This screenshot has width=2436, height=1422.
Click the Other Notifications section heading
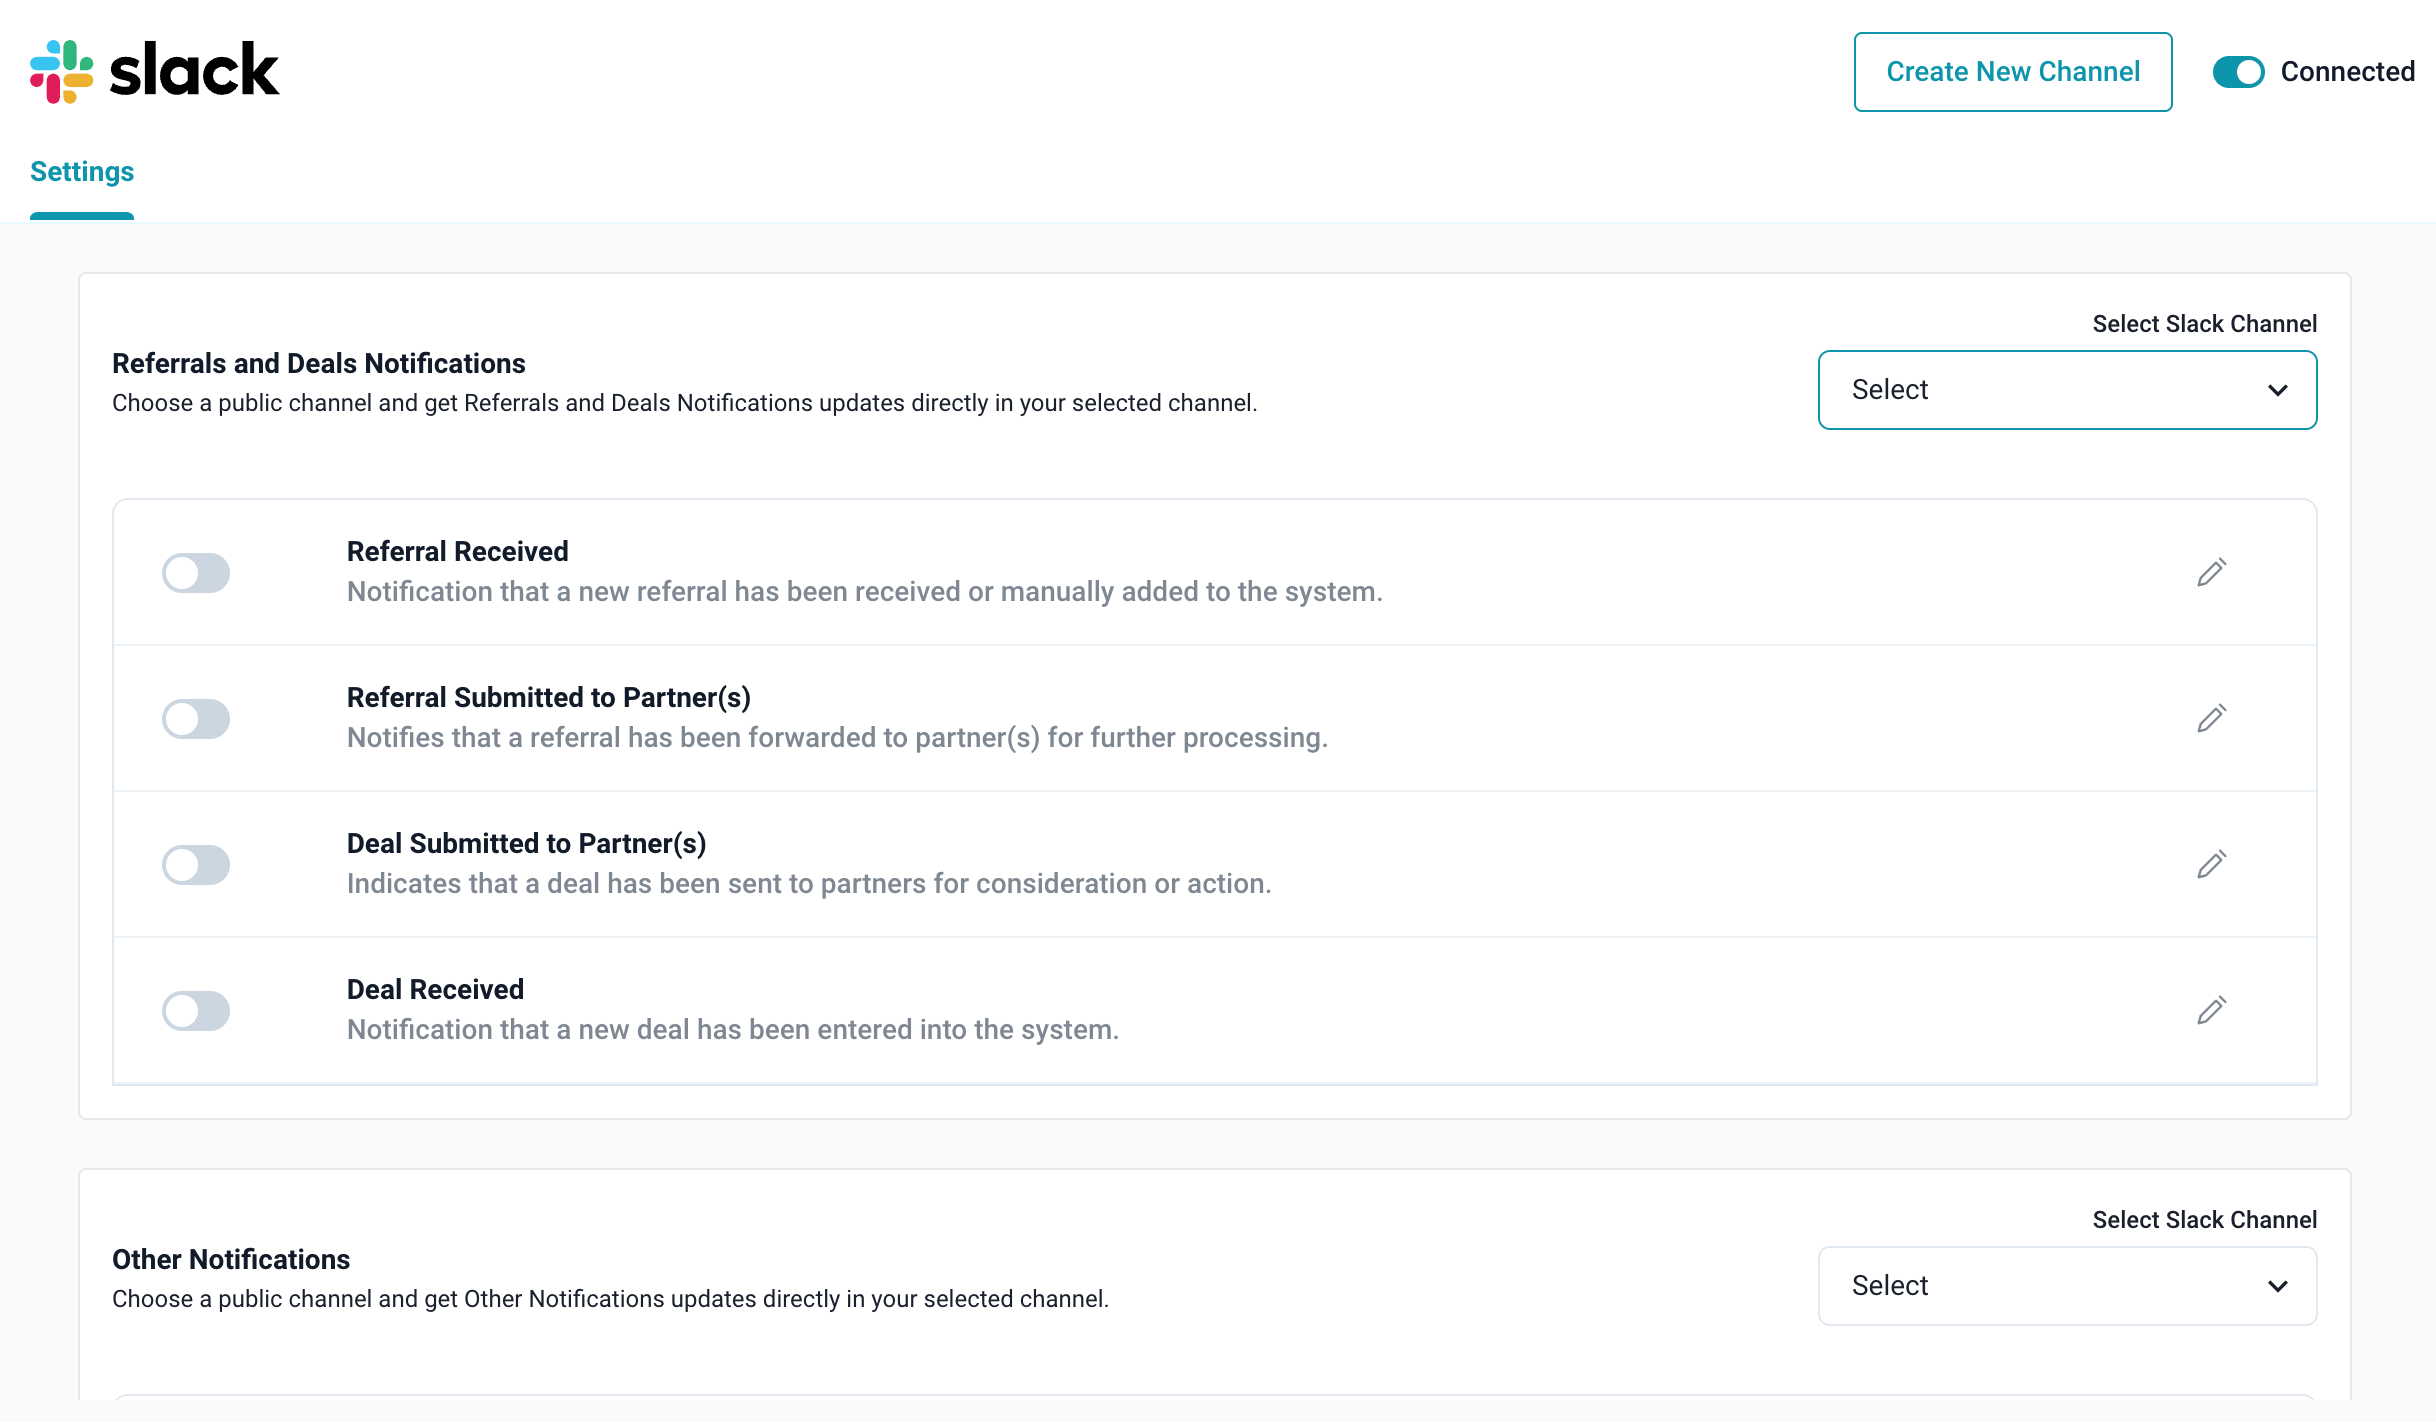(x=231, y=1259)
